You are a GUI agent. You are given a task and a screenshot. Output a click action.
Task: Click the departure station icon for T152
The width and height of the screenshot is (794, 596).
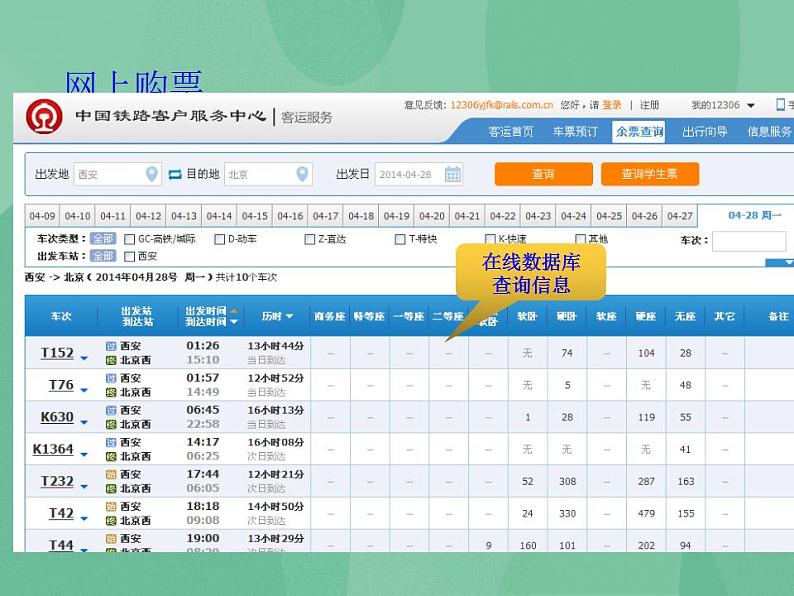pyautogui.click(x=112, y=346)
